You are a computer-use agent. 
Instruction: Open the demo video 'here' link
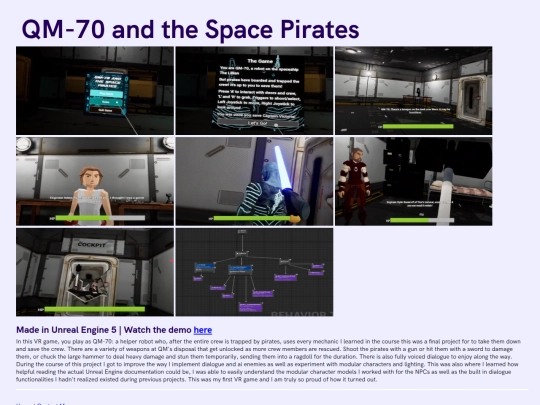coord(202,330)
